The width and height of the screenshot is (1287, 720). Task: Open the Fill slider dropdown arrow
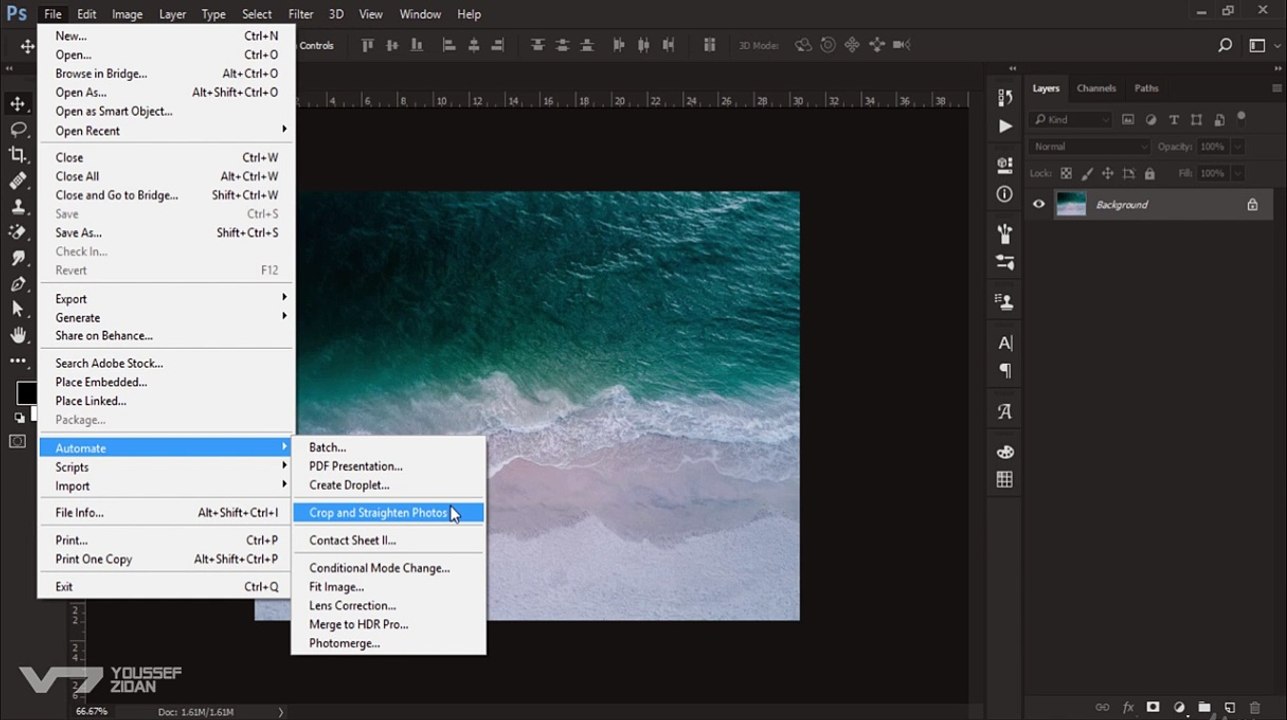point(1238,173)
